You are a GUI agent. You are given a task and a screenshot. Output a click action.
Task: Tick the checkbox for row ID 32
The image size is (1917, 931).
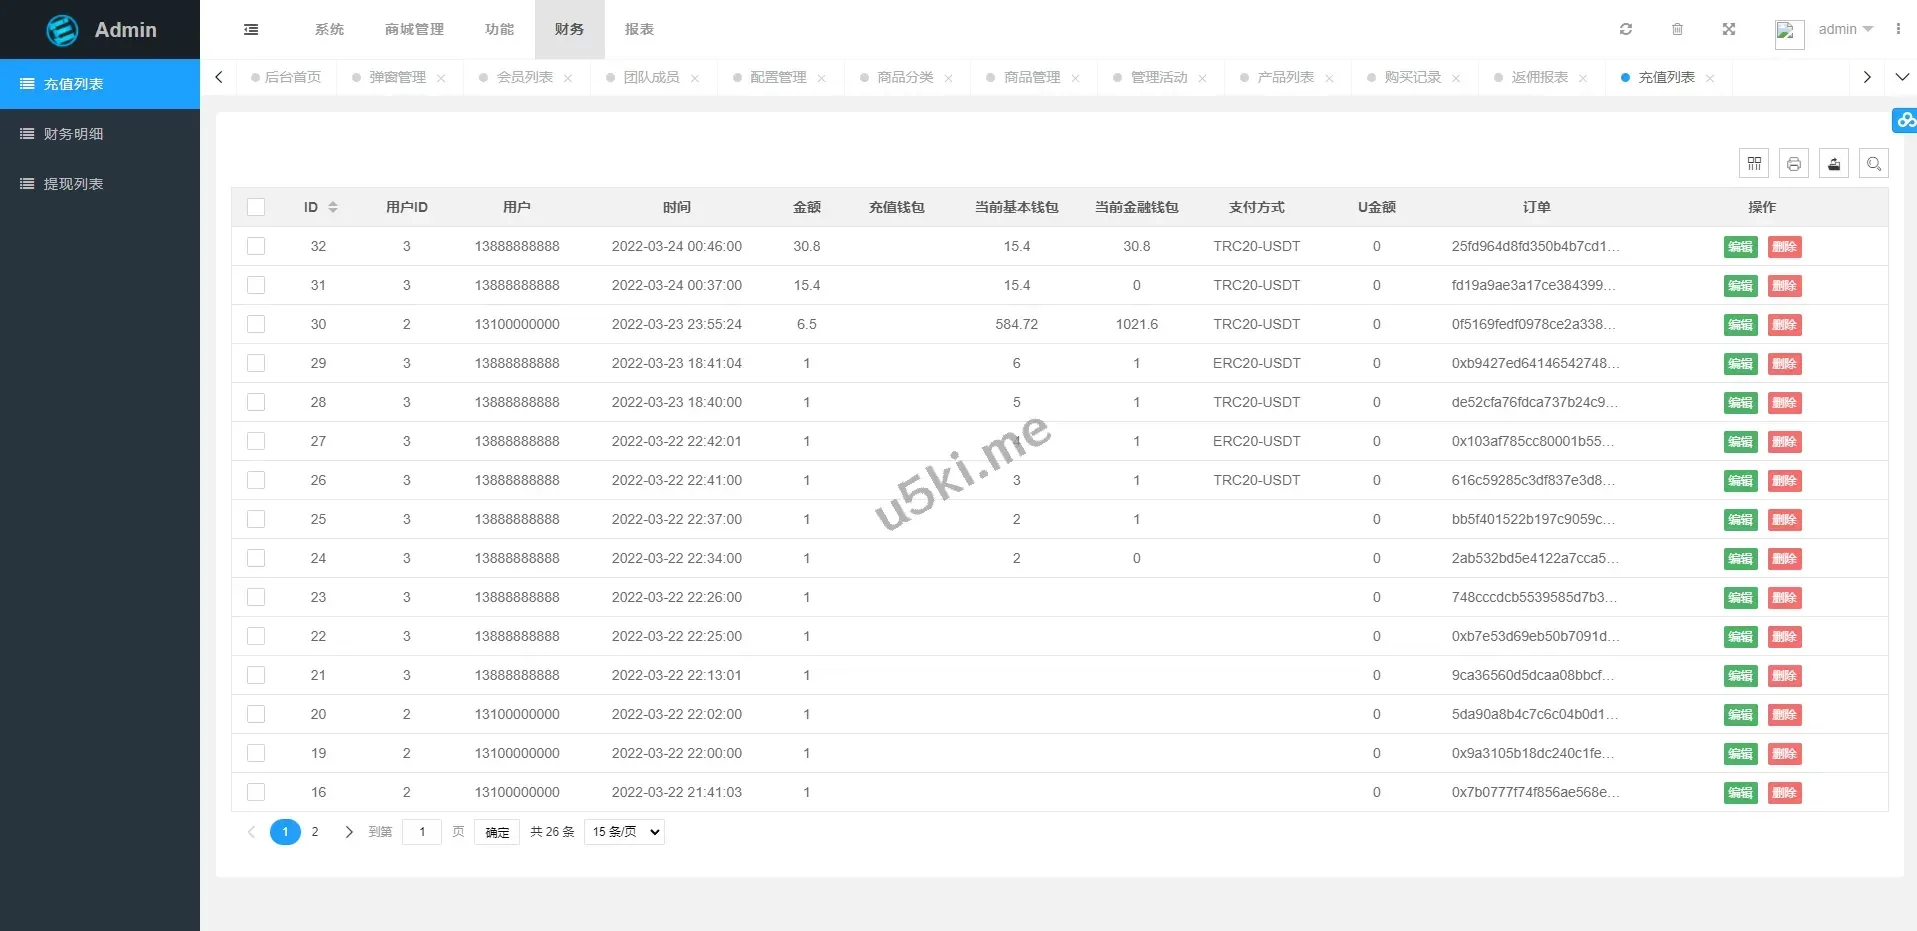click(256, 246)
